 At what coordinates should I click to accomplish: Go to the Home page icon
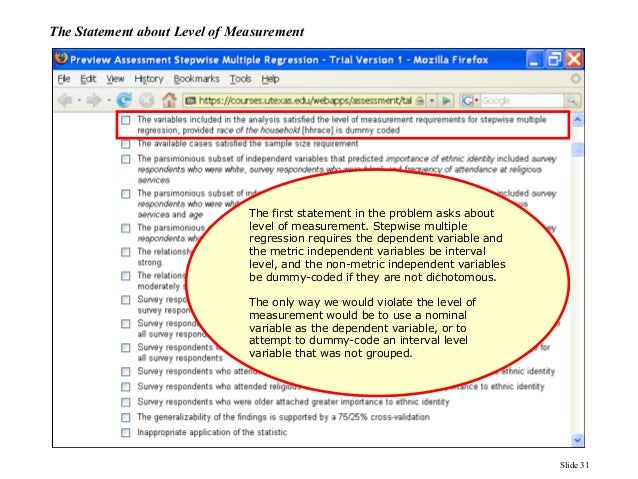click(x=169, y=100)
